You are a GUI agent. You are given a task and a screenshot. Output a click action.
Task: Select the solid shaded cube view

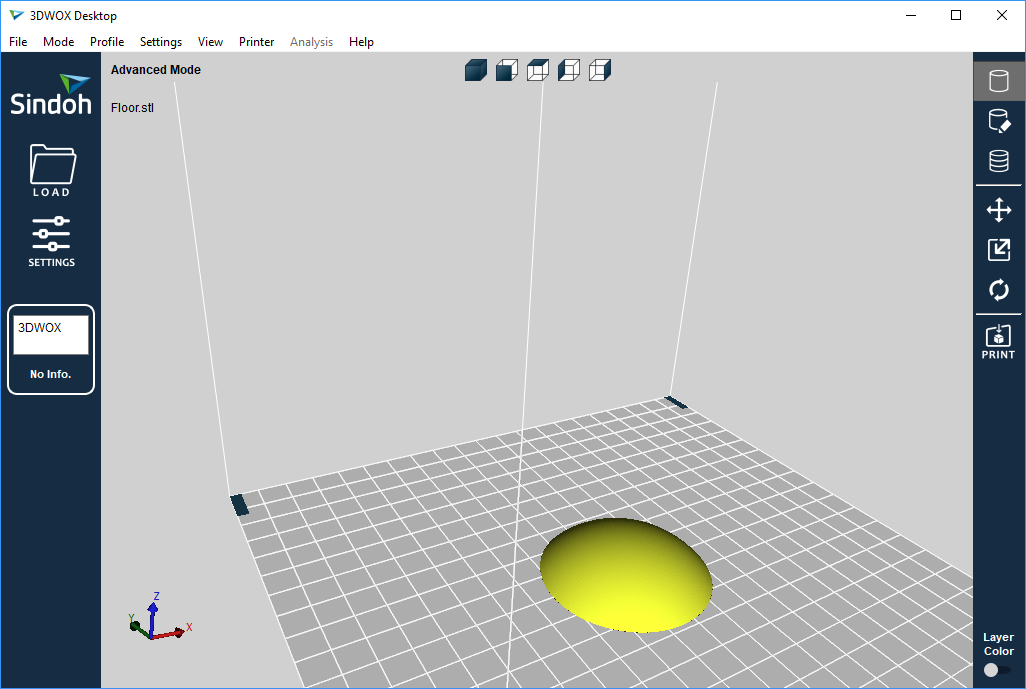[476, 70]
